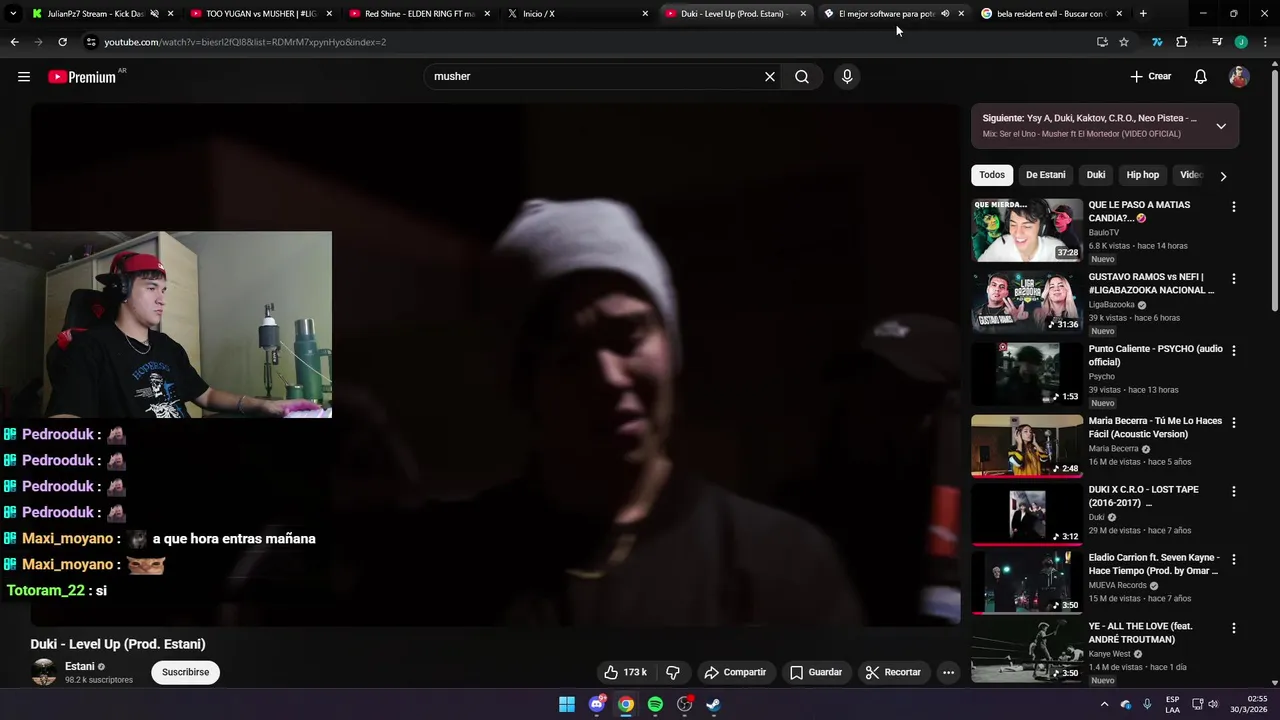Close the TOO YUGAN vs MUSHER tab
Screen dimensions: 1280x720
tap(329, 14)
